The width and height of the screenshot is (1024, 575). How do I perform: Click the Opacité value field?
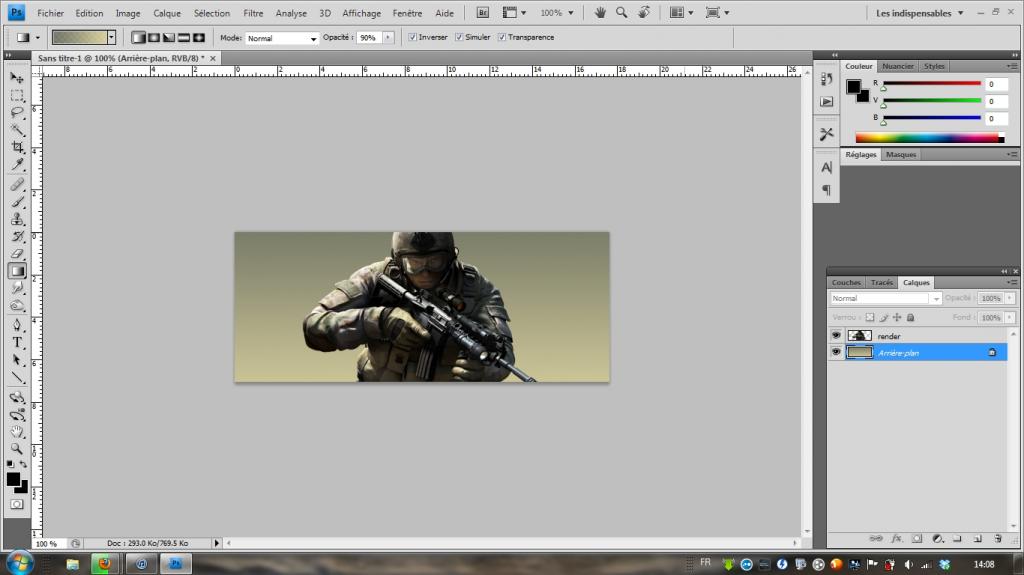click(369, 38)
